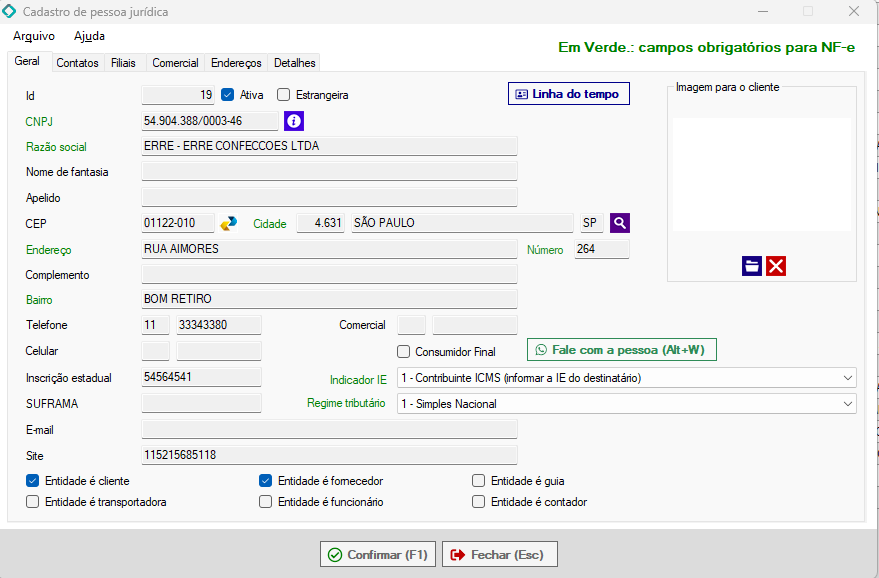The height and width of the screenshot is (578, 879).
Task: Click the application logo in title bar
Action: 11,12
